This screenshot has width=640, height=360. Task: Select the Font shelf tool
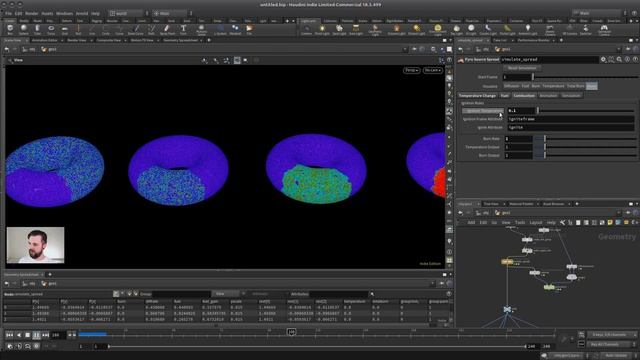pos(183,29)
